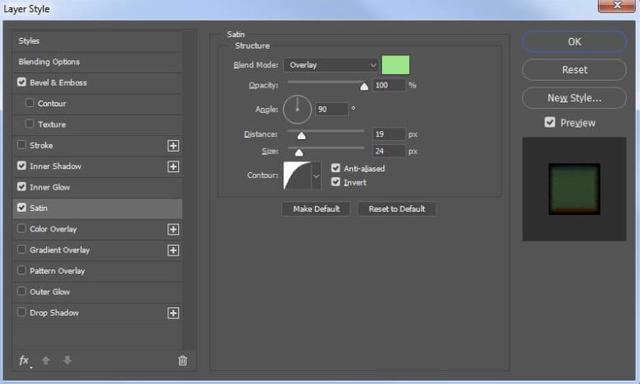Image resolution: width=640 pixels, height=384 pixels.
Task: Uncheck the Satin checkbox
Action: (22, 207)
